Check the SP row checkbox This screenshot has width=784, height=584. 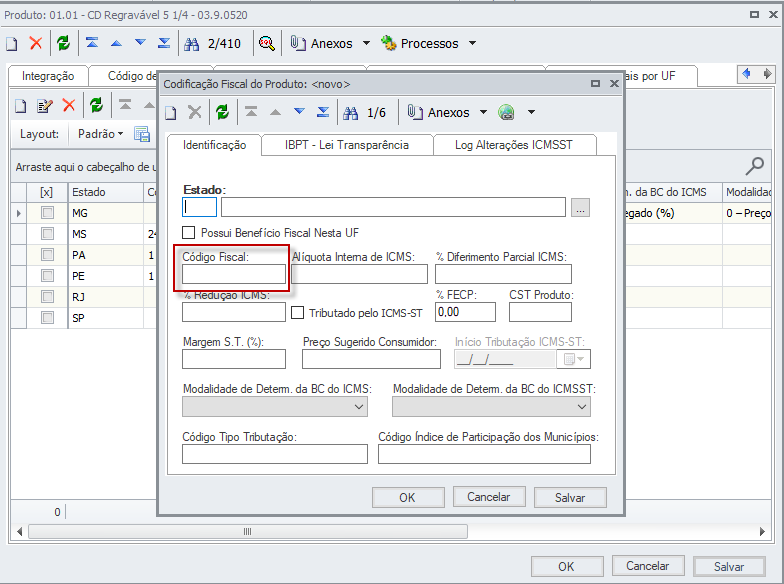(x=47, y=318)
